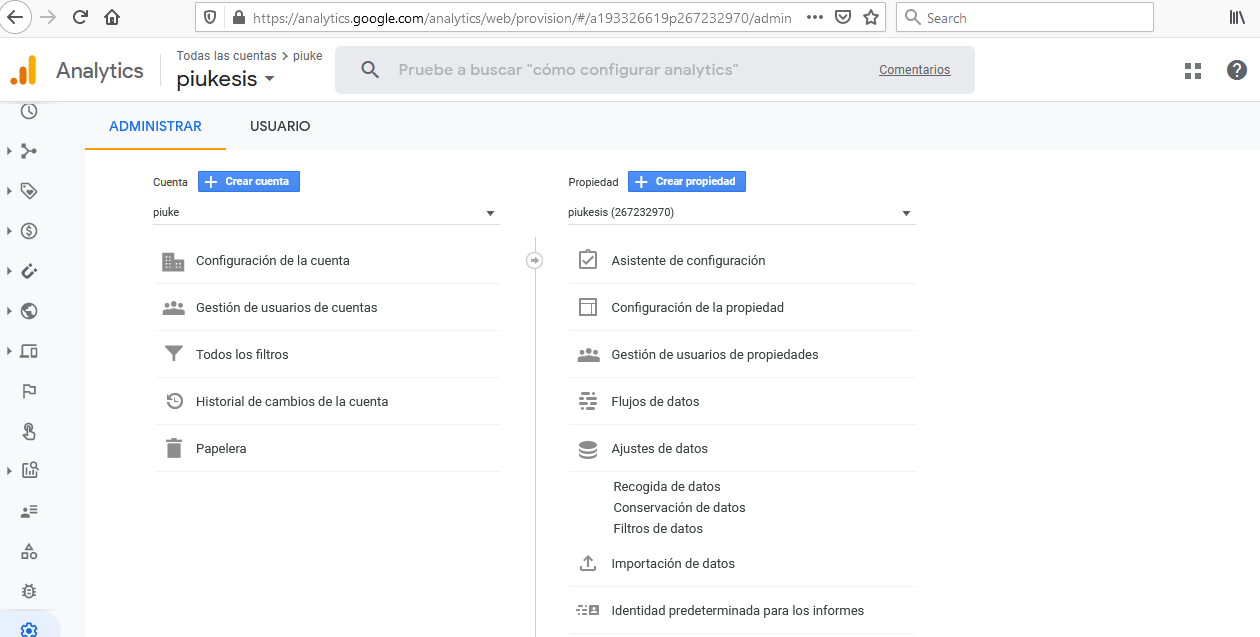Click the magnifier icon in Analytics search bar

[370, 70]
